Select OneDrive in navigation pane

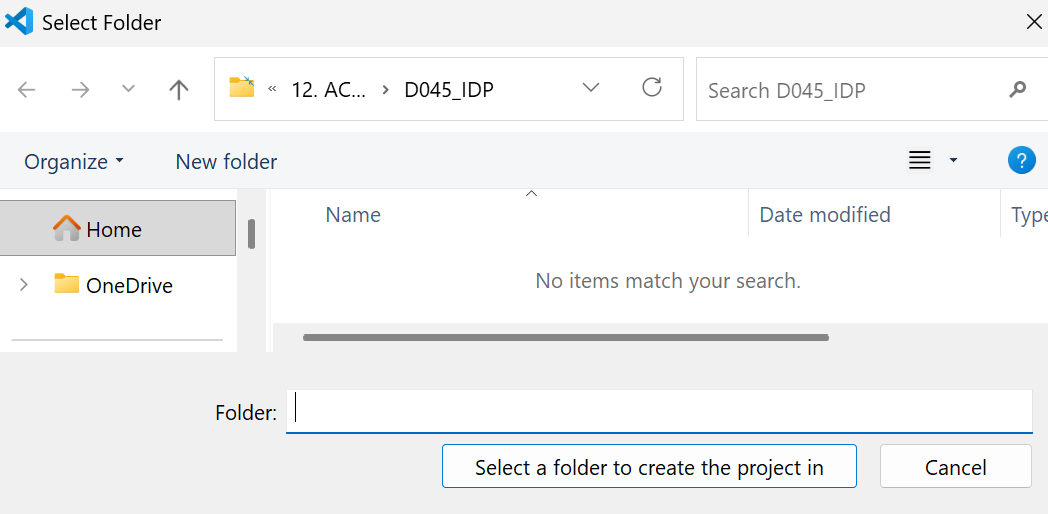coord(113,285)
